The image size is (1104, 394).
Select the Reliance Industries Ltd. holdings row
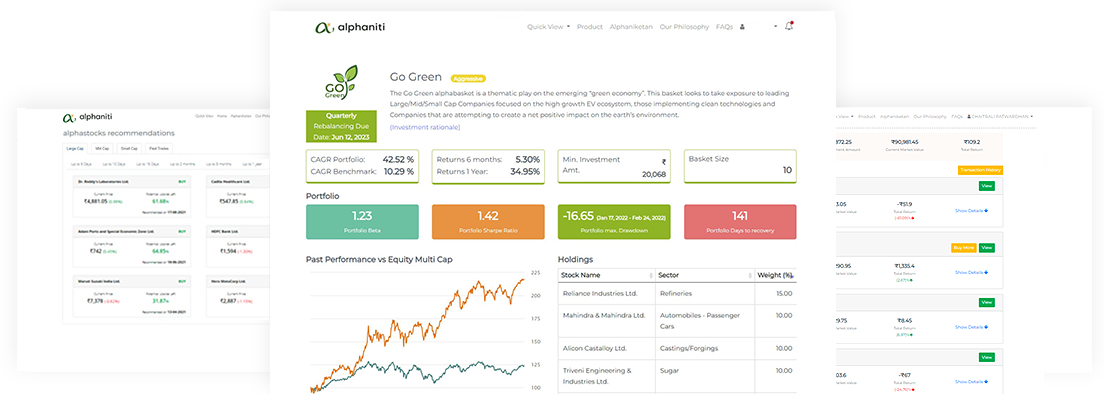tap(677, 293)
